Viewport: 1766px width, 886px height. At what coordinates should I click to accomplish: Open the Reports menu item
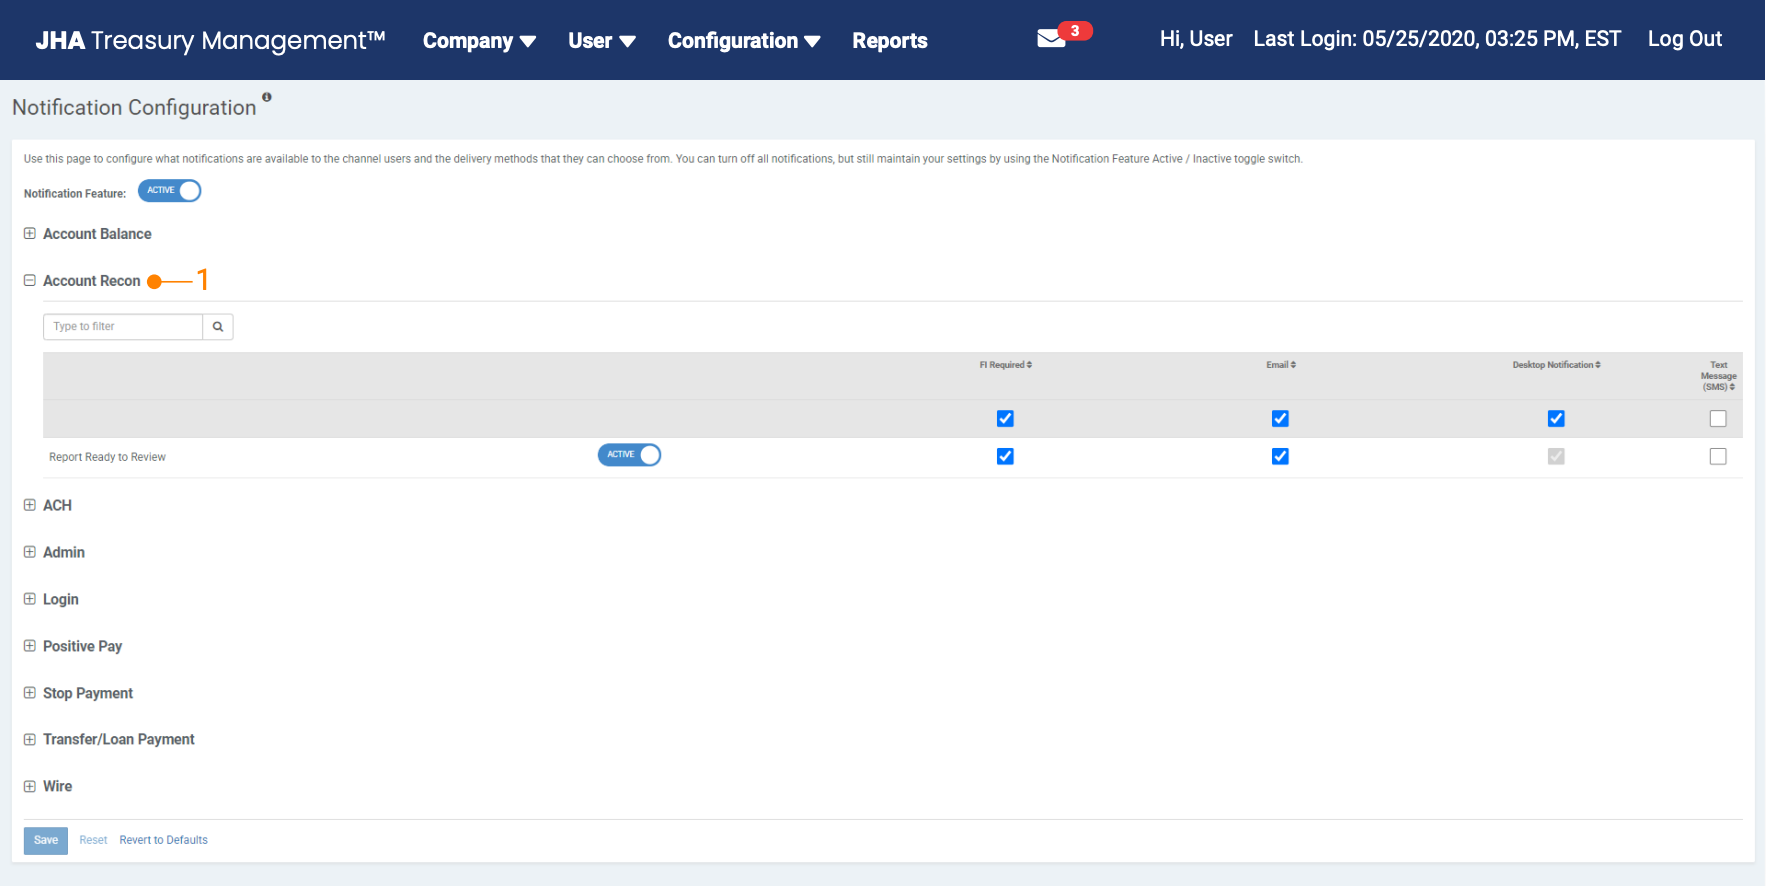(889, 41)
